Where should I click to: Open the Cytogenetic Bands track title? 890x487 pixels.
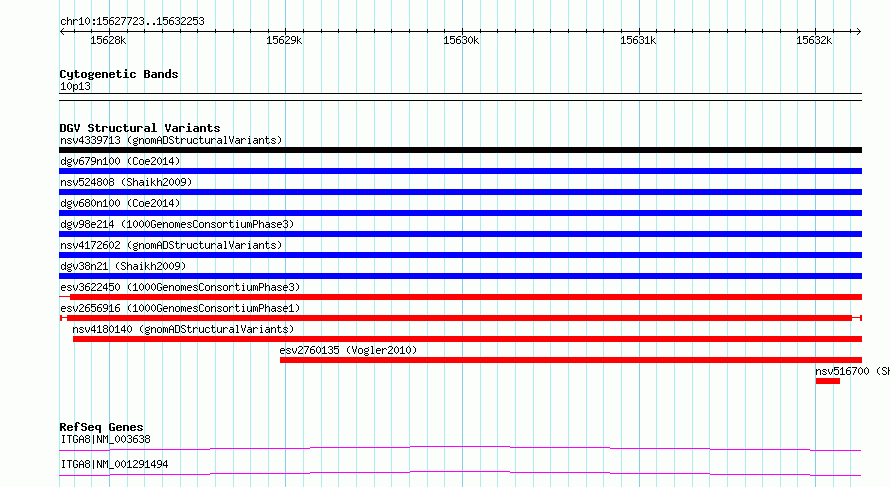119,74
